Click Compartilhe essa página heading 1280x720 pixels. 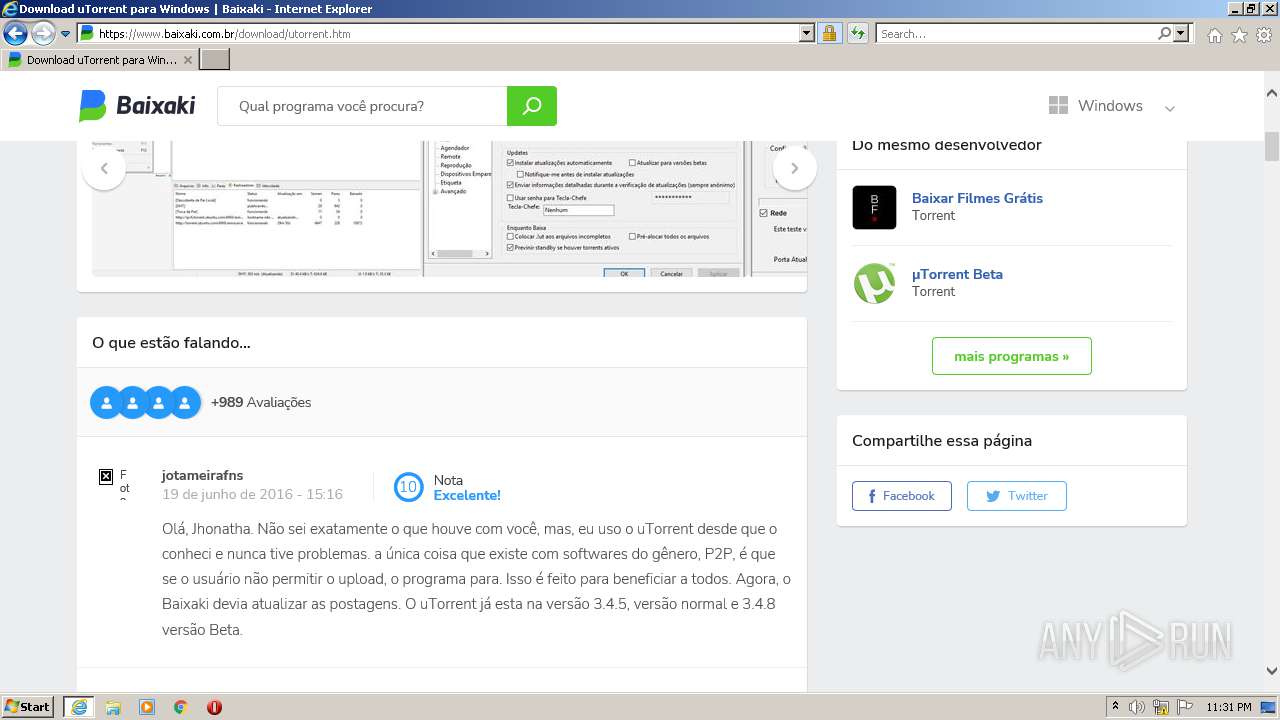(942, 441)
